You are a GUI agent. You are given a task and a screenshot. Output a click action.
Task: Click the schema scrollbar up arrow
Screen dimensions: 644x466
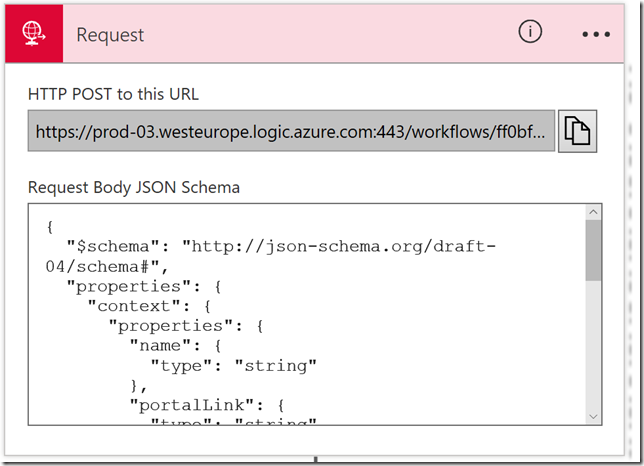click(593, 212)
